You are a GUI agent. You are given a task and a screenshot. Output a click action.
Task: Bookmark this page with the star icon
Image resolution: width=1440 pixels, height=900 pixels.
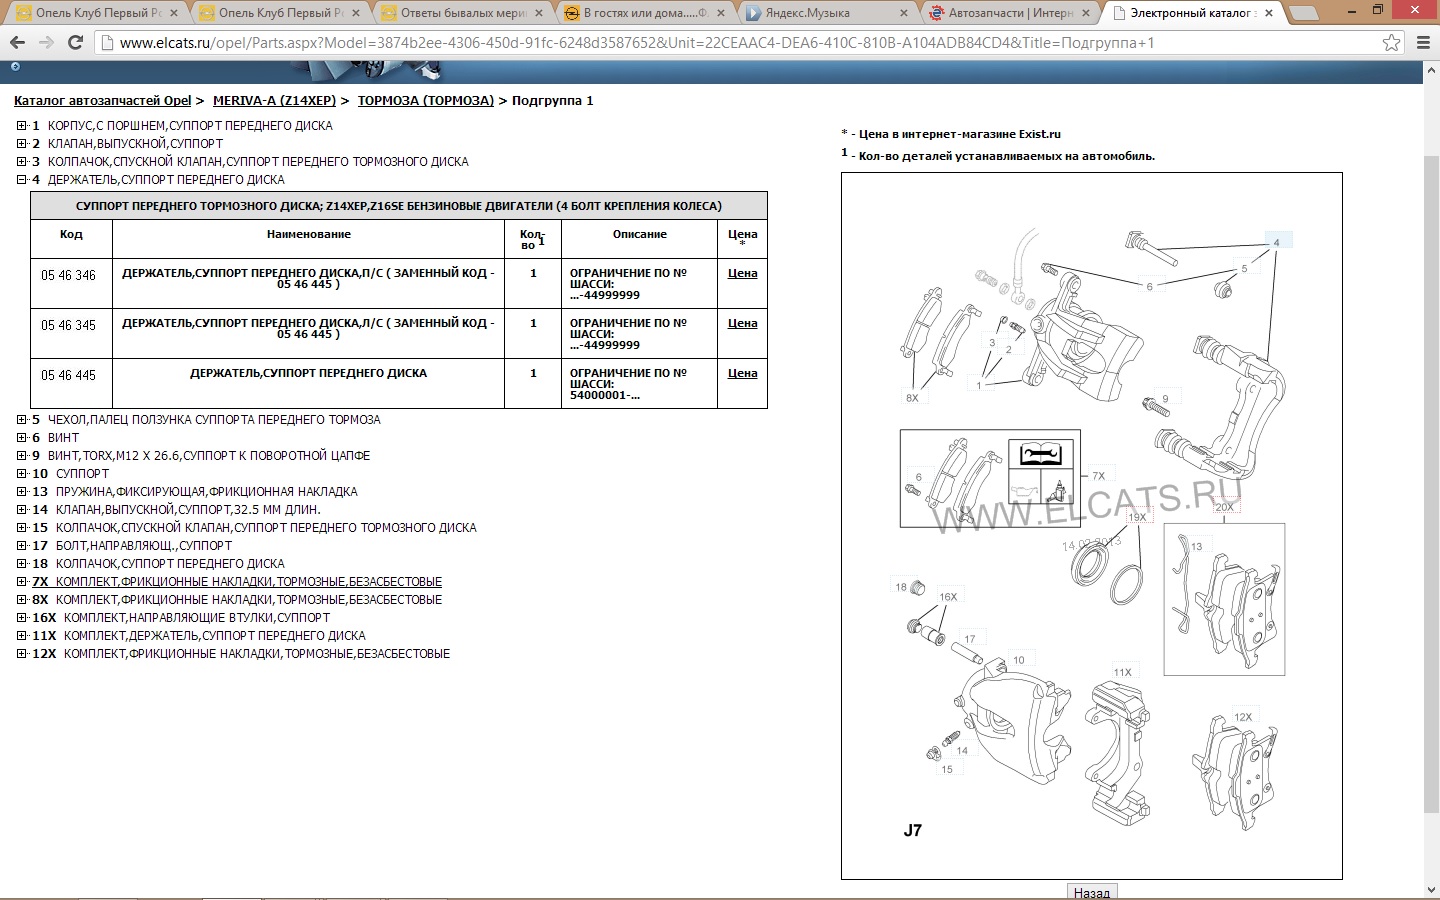click(x=1391, y=43)
